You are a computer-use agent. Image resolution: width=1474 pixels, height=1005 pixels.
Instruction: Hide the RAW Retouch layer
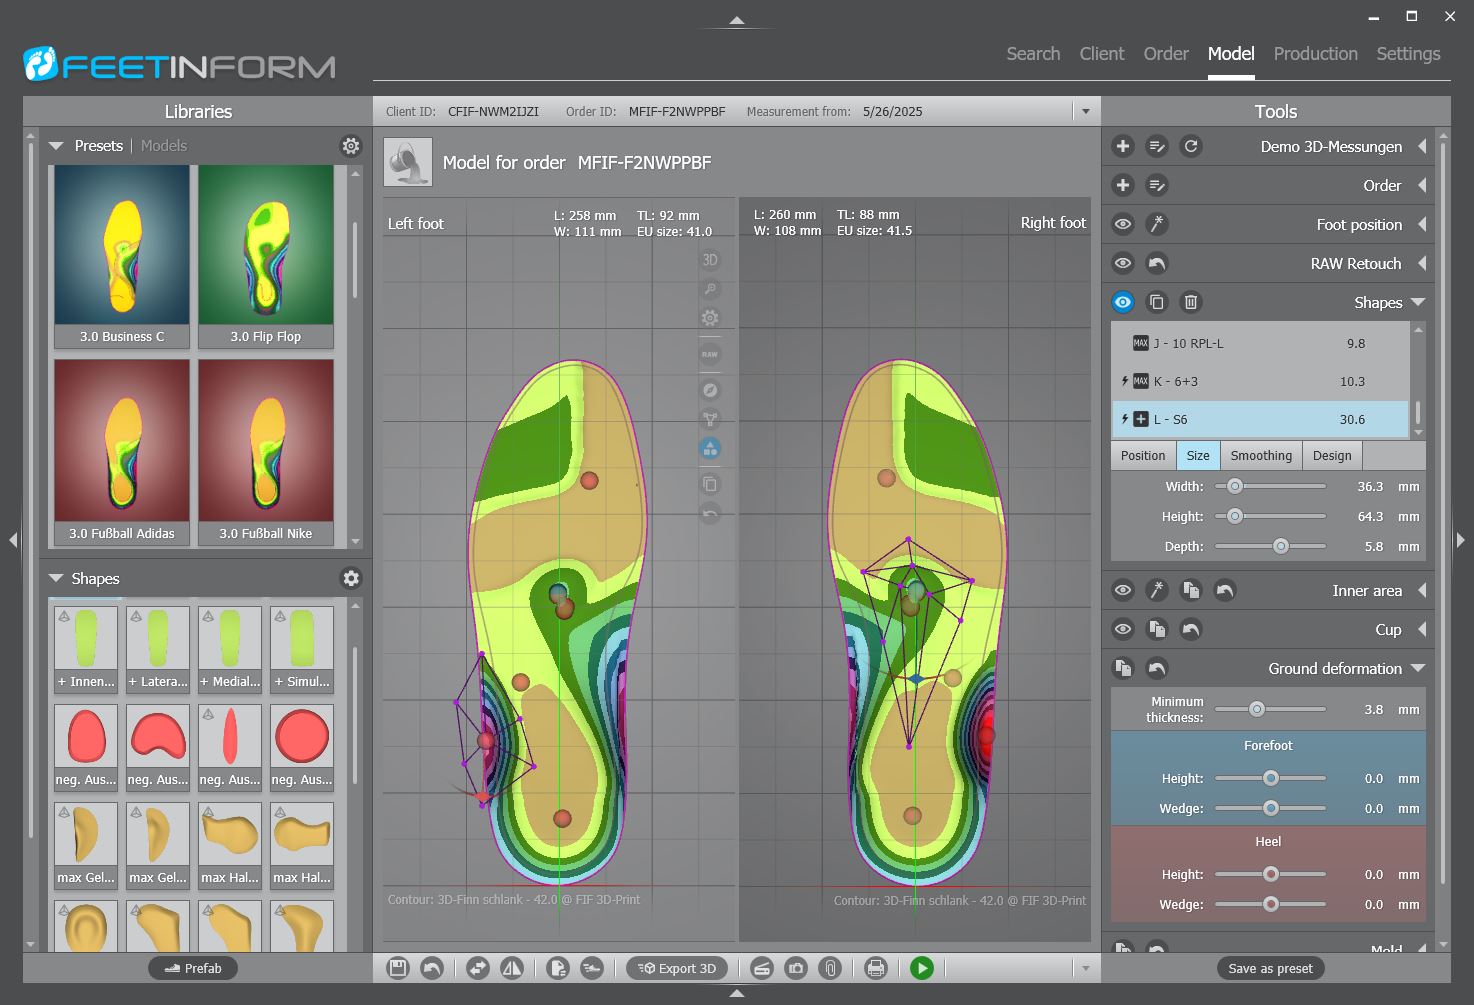pyautogui.click(x=1122, y=263)
